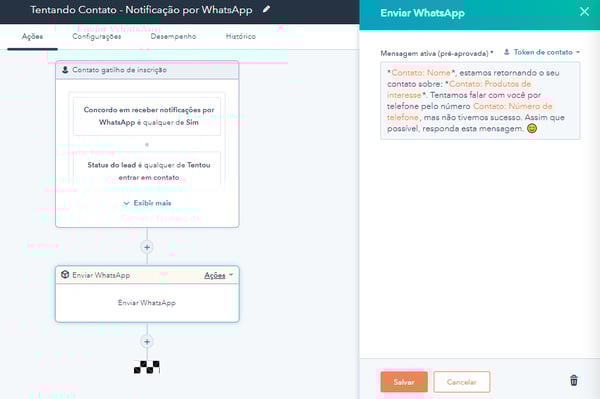
Task: Delete action using the trash icon
Action: [574, 380]
